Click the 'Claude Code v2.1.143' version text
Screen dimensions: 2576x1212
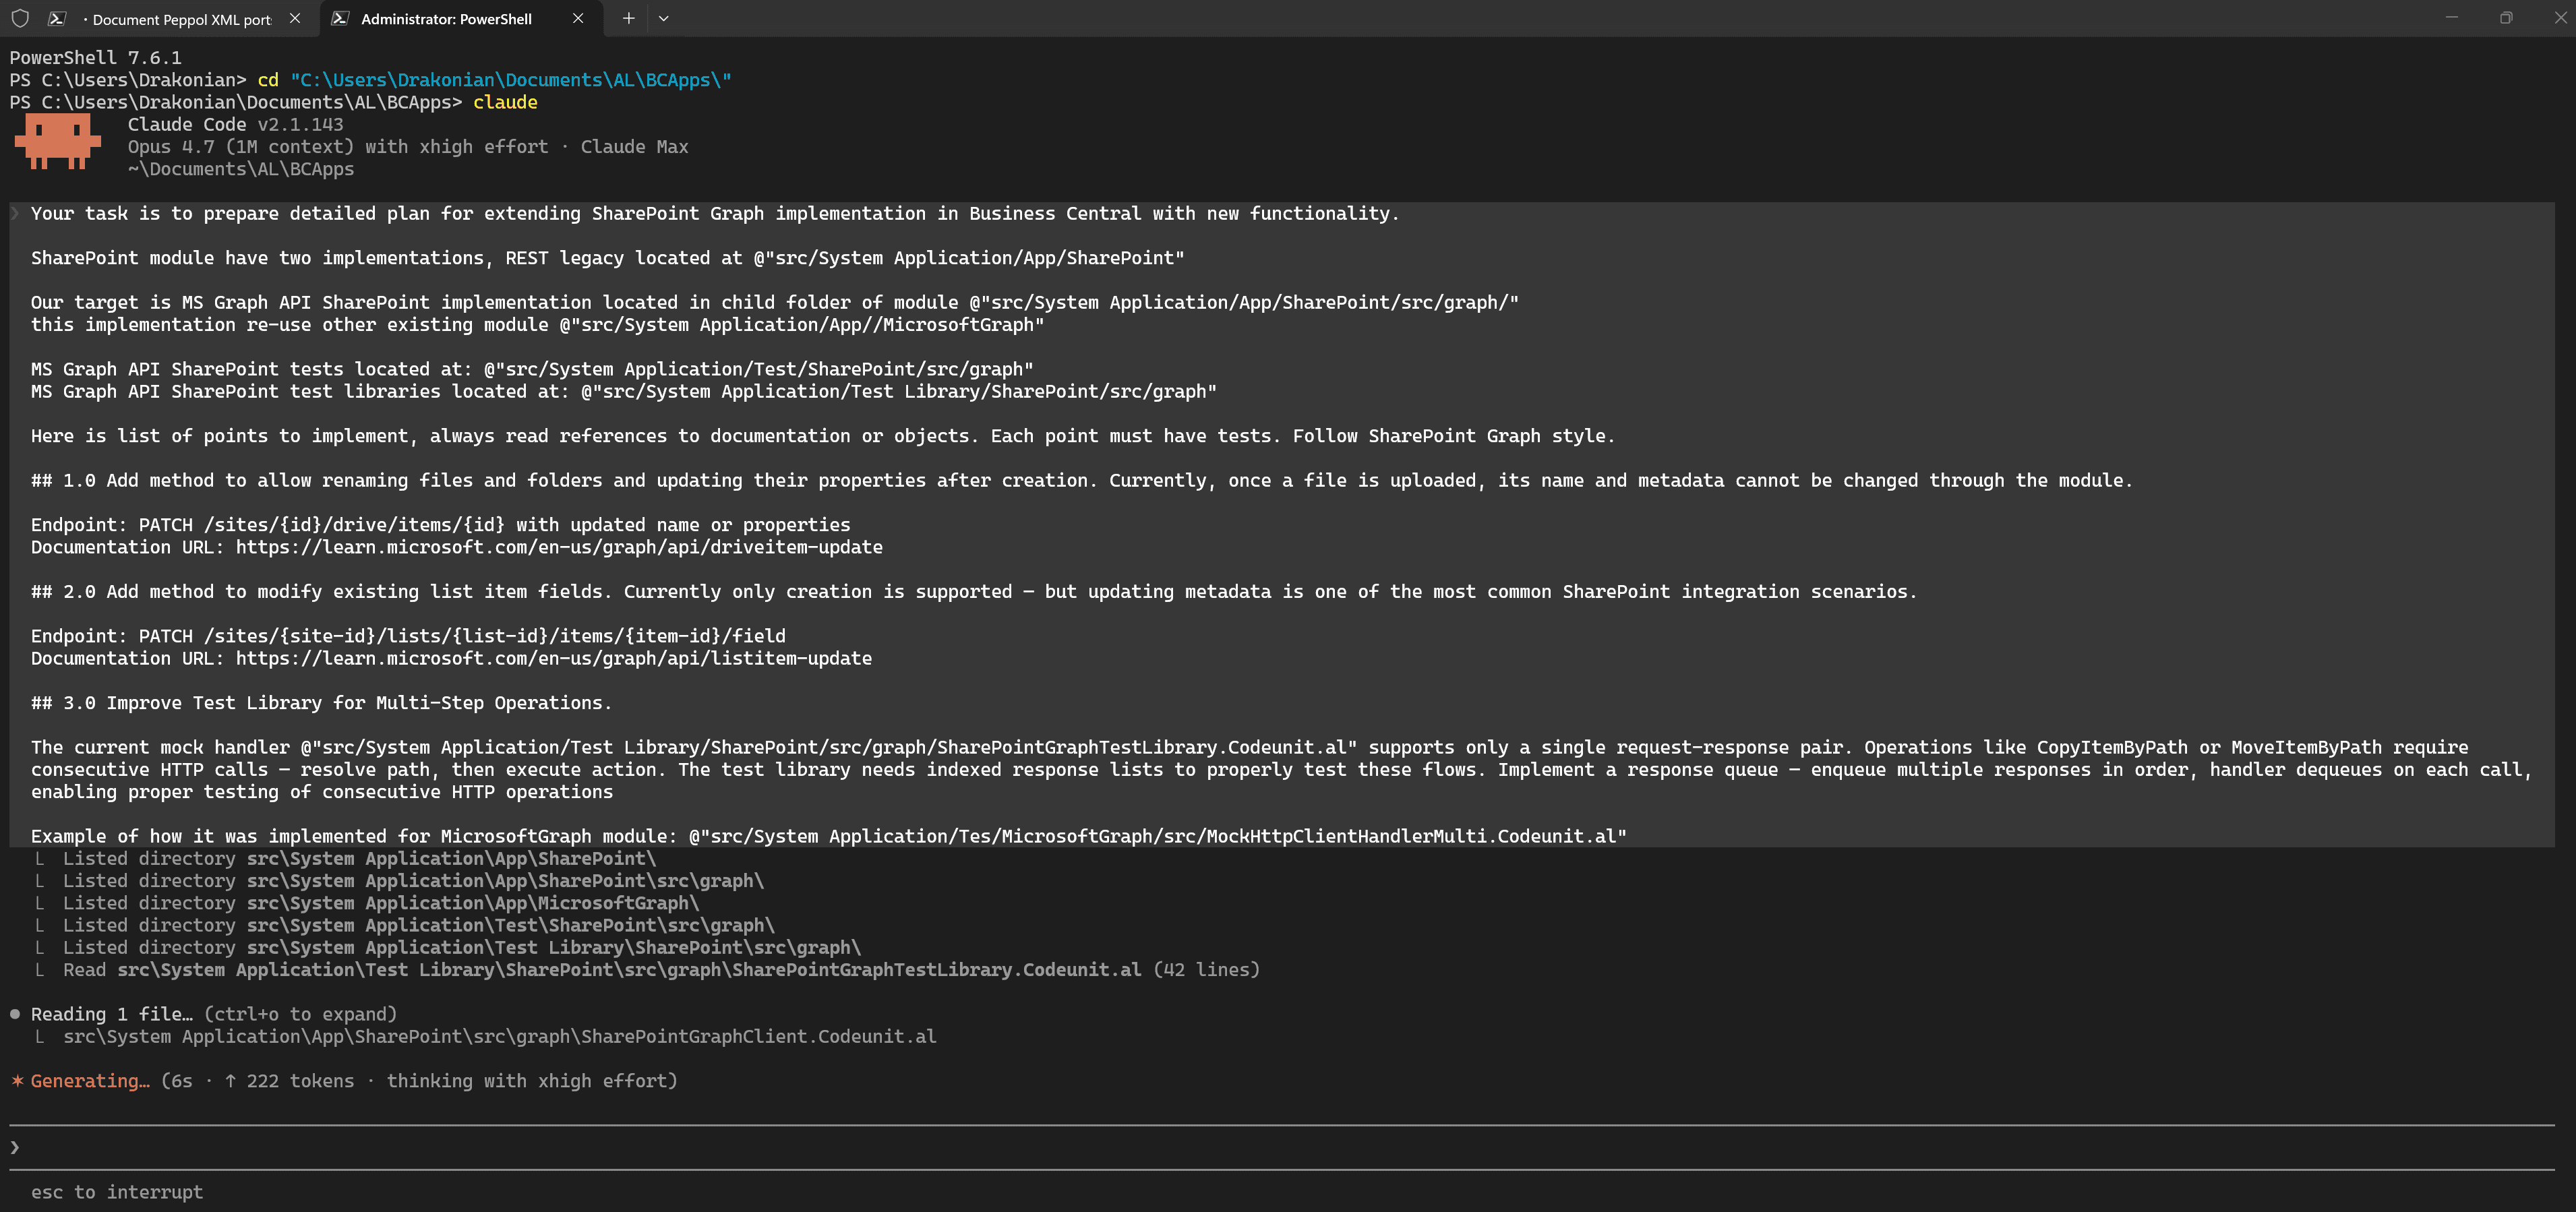(235, 125)
